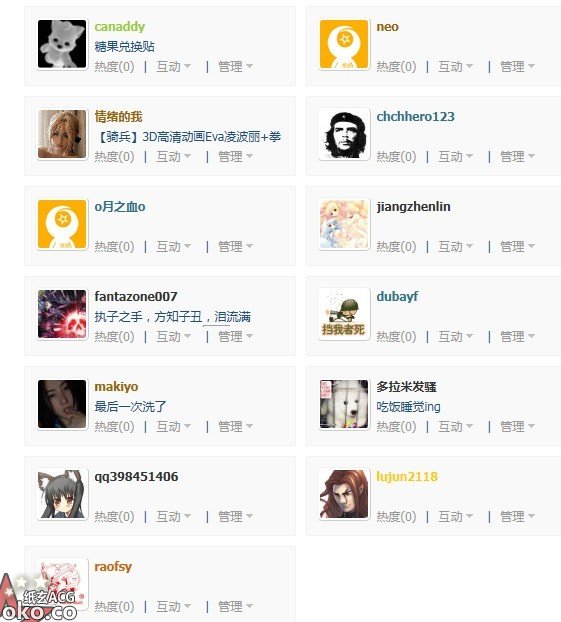
Task: Click fantazone007's skull artwork avatar
Action: point(62,314)
